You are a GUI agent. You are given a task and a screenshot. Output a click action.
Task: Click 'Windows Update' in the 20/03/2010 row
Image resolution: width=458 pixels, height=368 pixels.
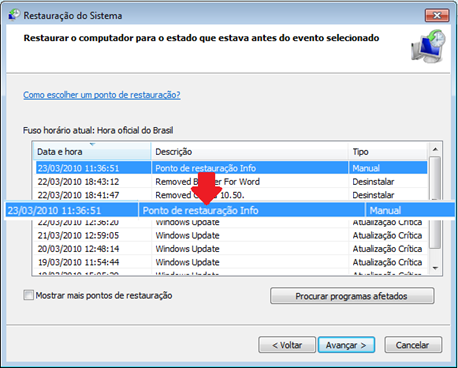tap(187, 249)
